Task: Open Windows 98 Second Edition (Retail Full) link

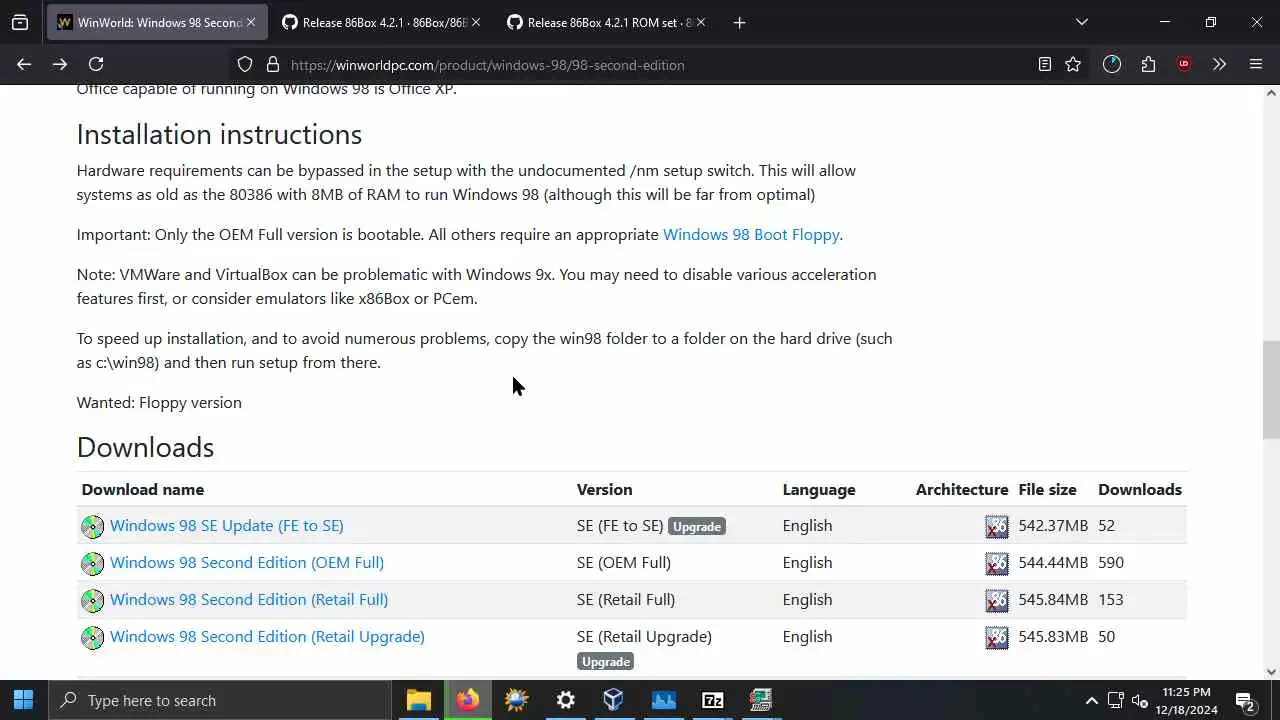Action: [249, 599]
